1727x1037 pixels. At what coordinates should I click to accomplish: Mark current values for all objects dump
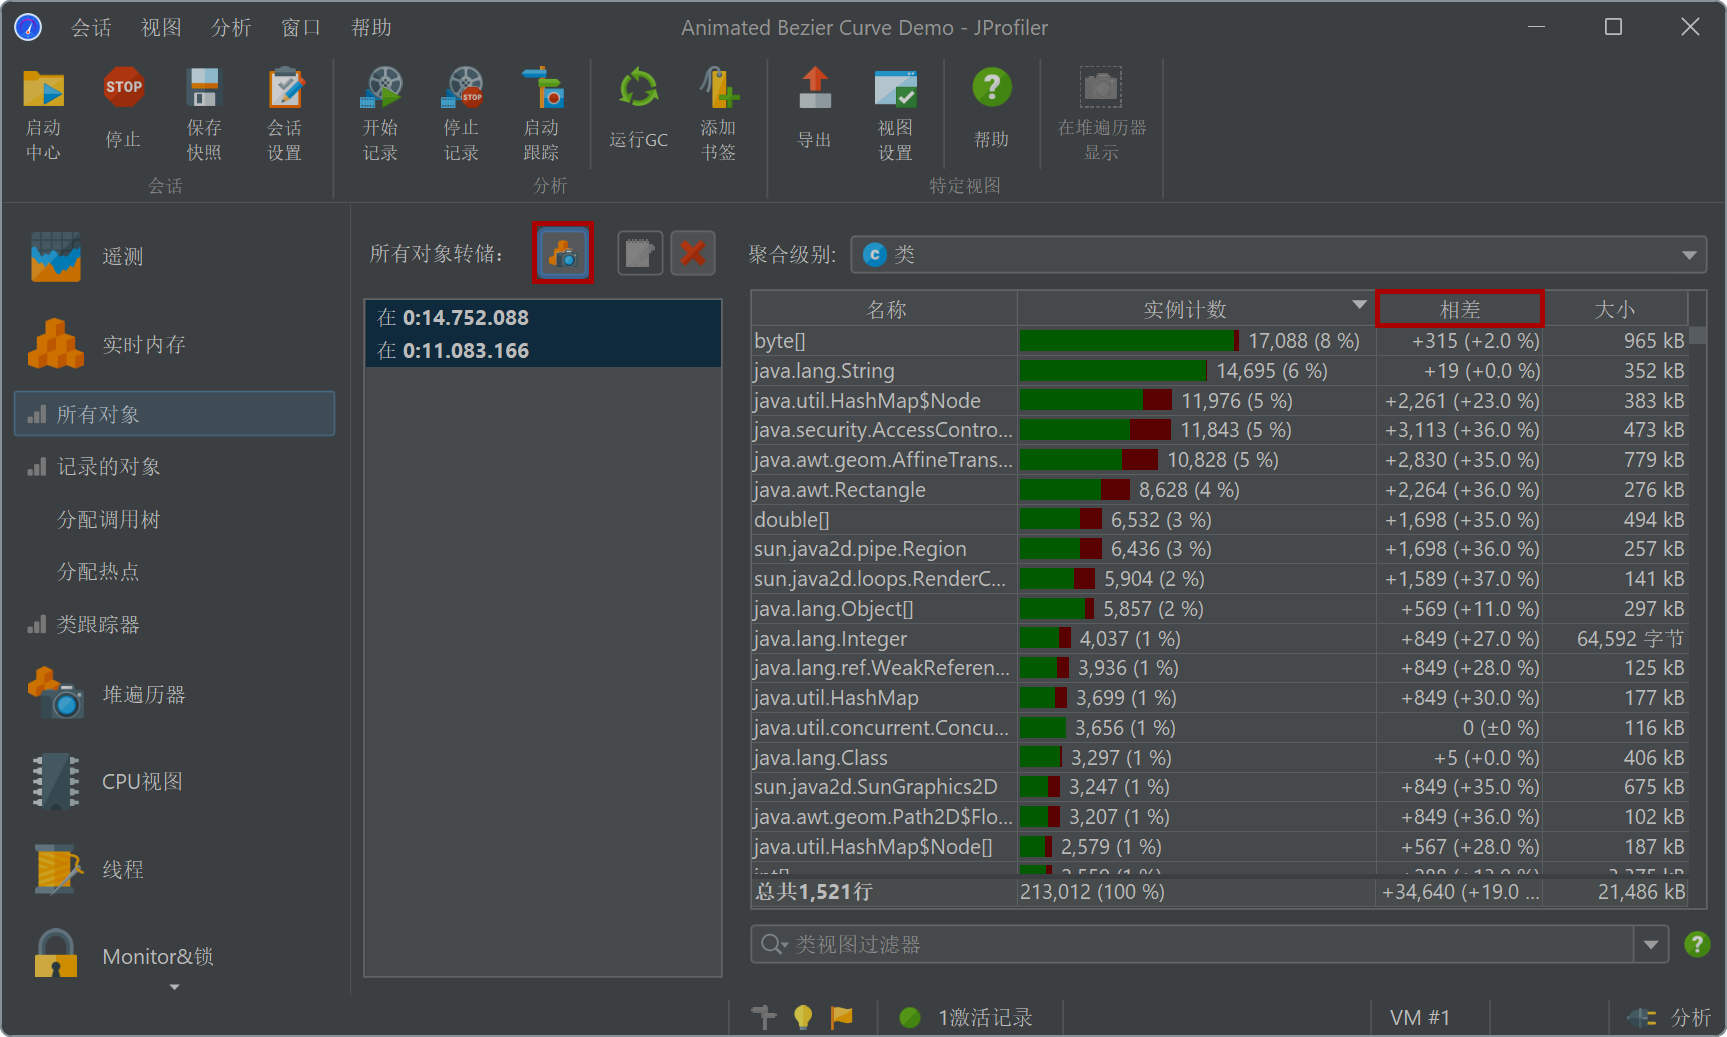563,253
